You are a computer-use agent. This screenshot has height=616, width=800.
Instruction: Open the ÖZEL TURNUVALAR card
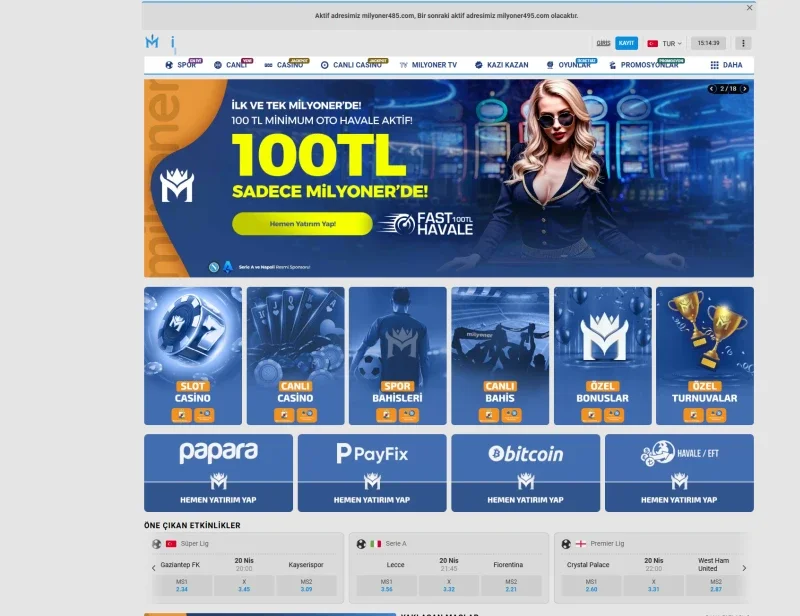tap(705, 356)
